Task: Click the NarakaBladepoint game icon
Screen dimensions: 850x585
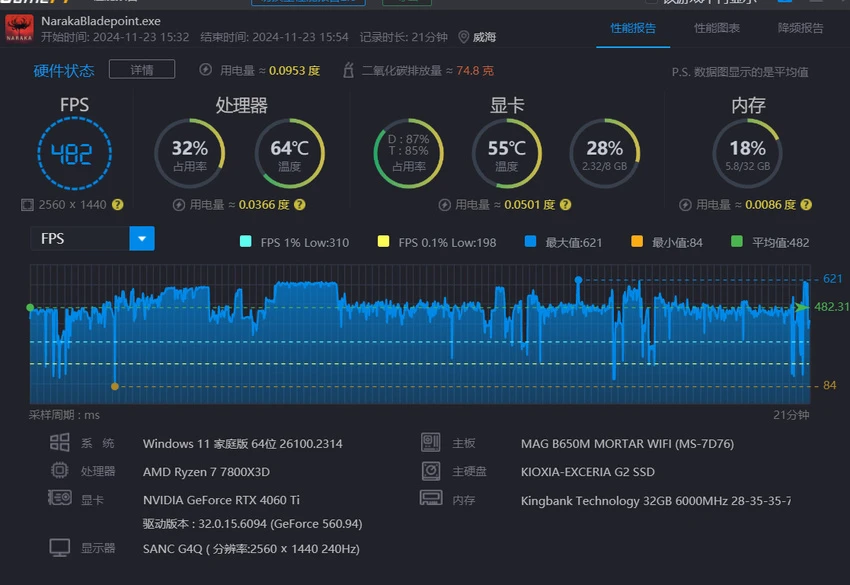Action: click(x=19, y=29)
